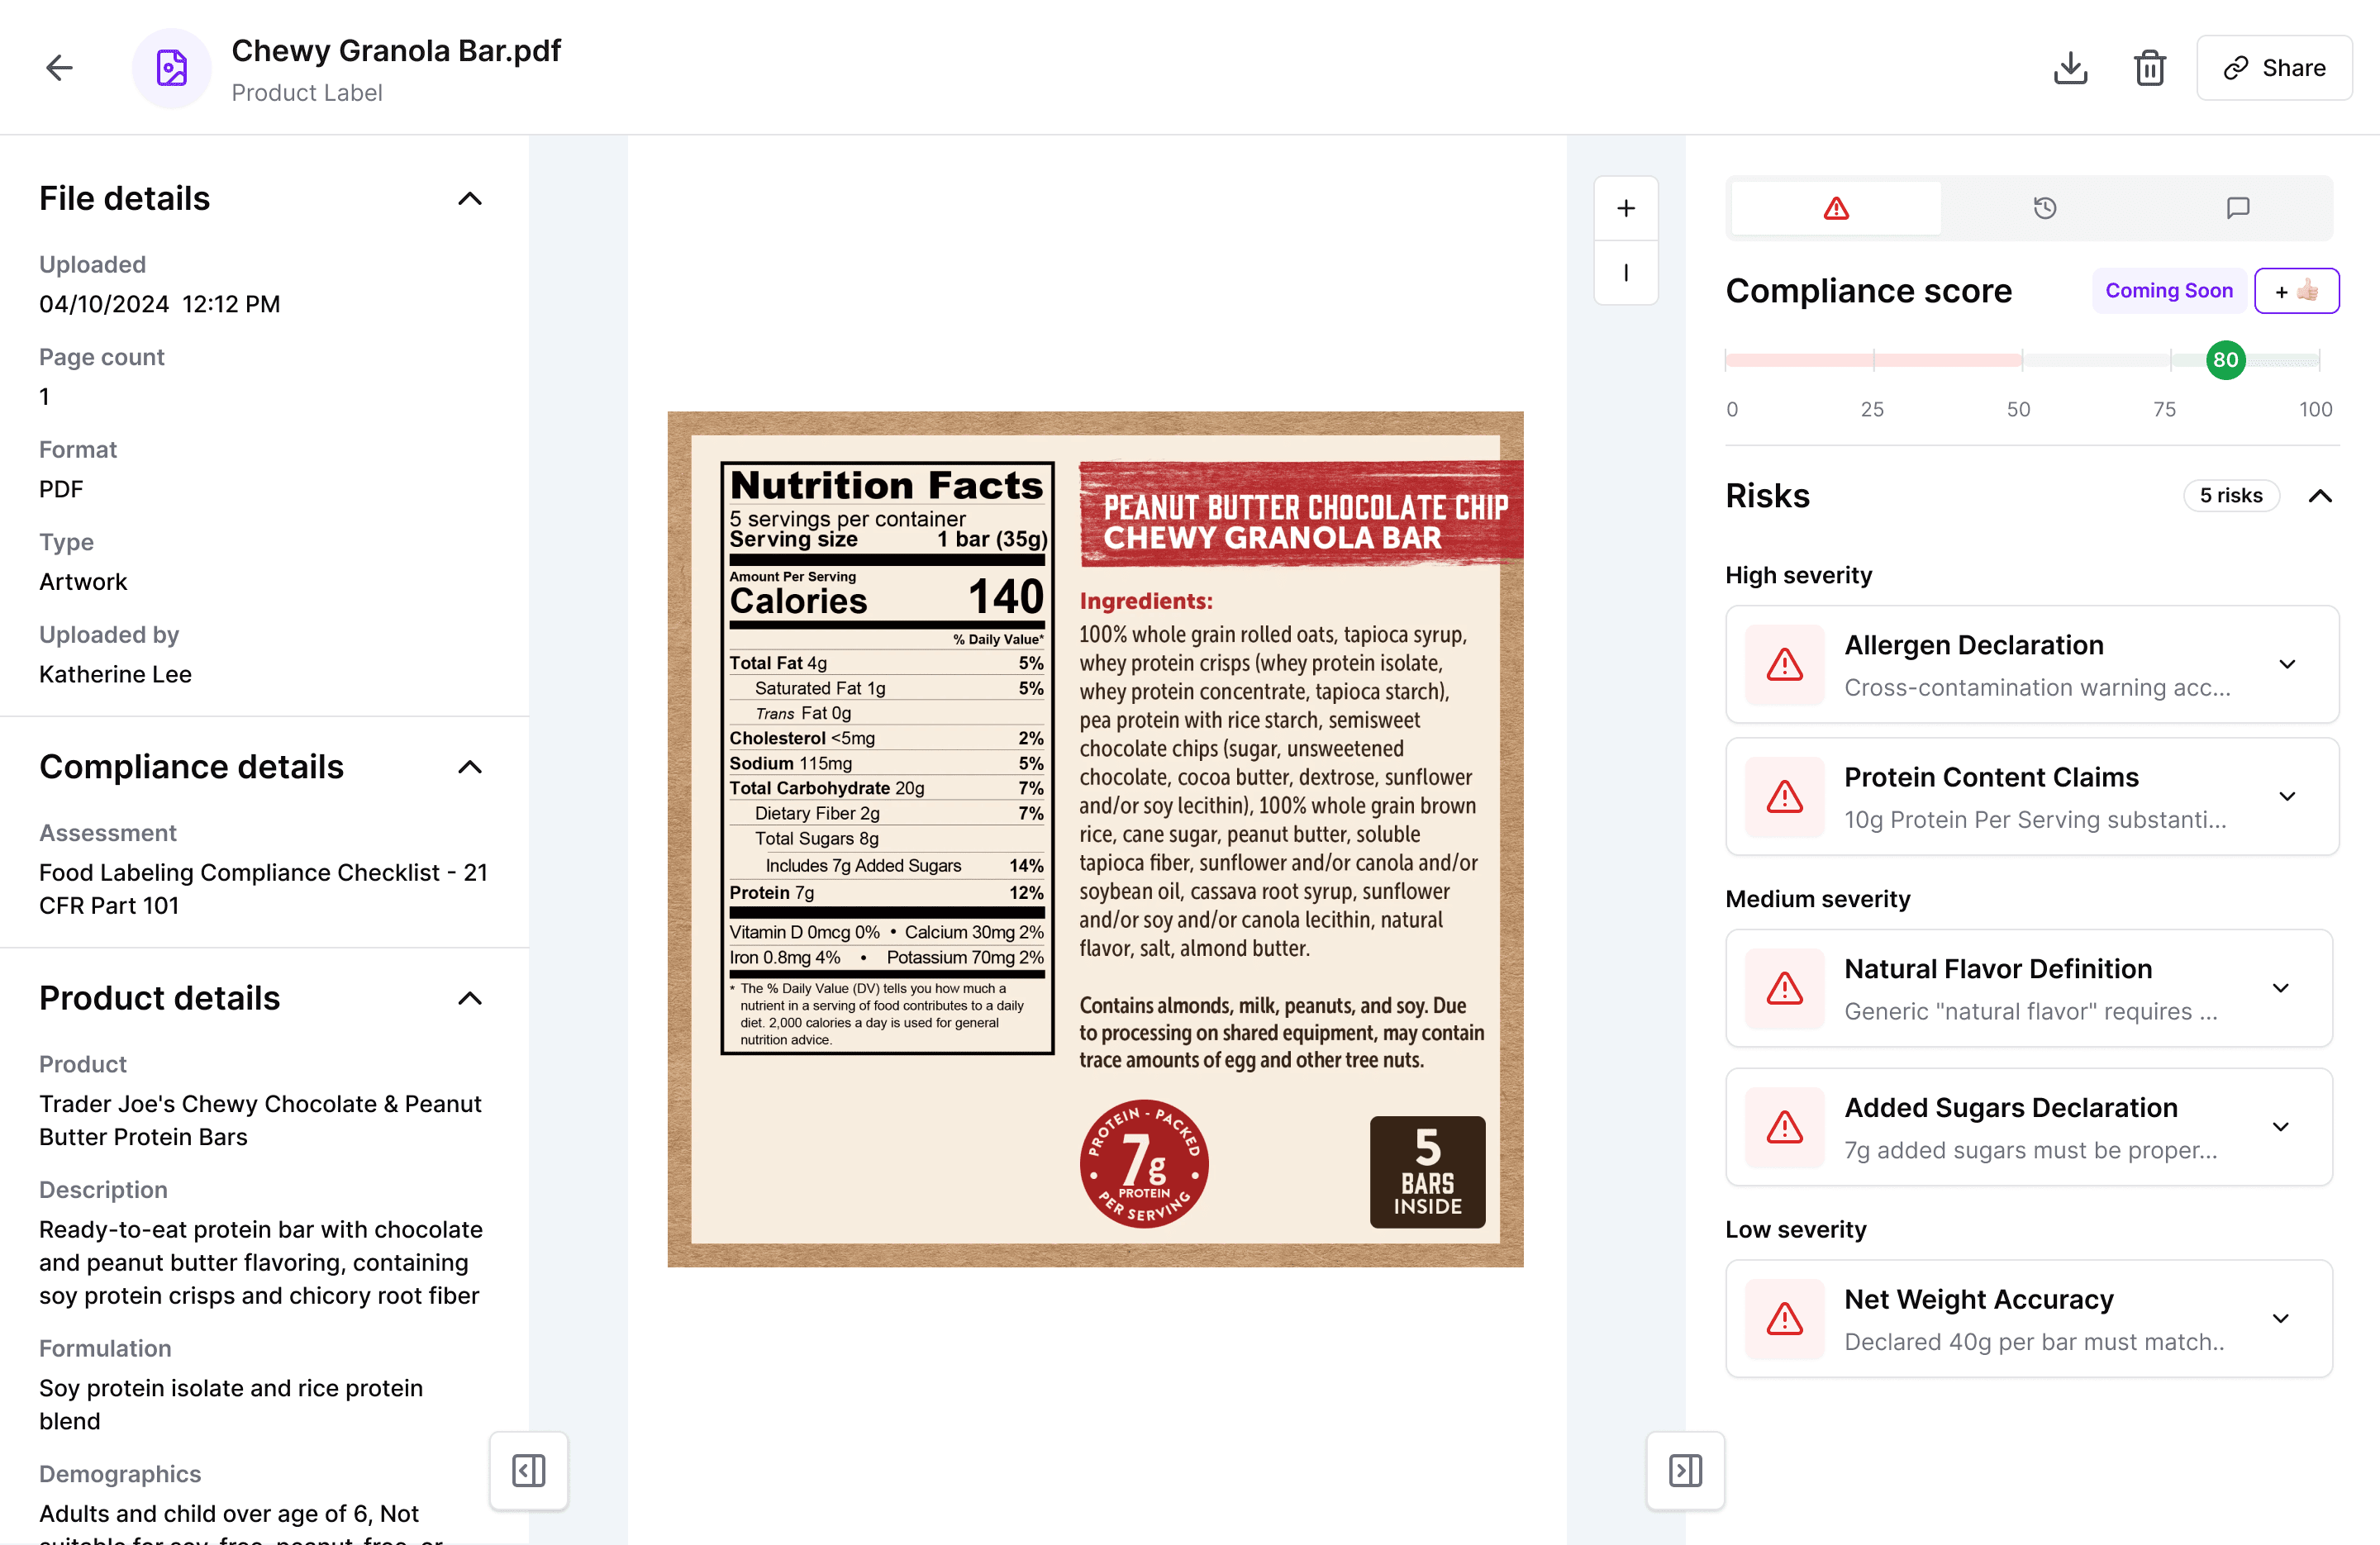Image resolution: width=2380 pixels, height=1545 pixels.
Task: Collapse the right risks panel icon
Action: click(x=1686, y=1470)
